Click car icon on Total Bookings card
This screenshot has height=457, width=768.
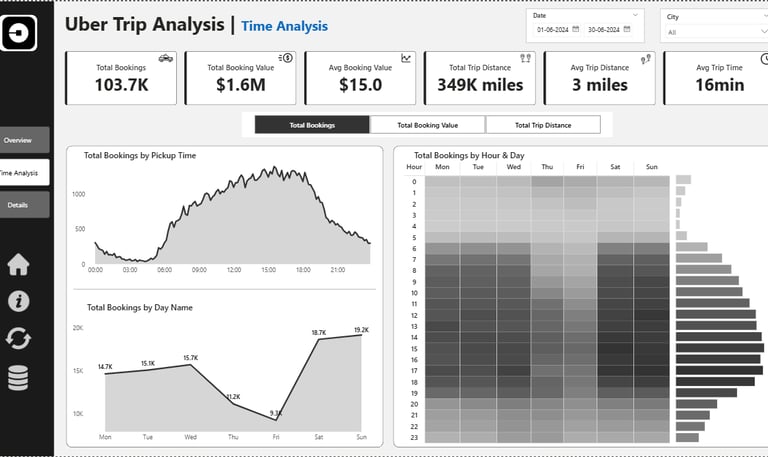[166, 58]
